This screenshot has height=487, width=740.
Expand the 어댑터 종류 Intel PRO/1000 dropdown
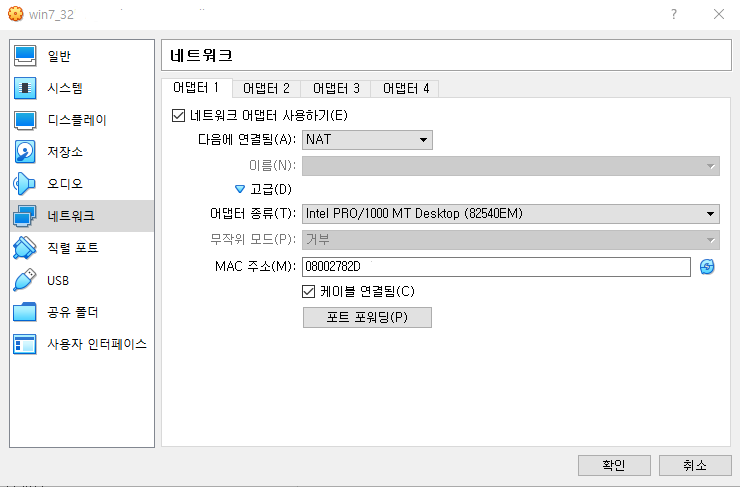(510, 213)
